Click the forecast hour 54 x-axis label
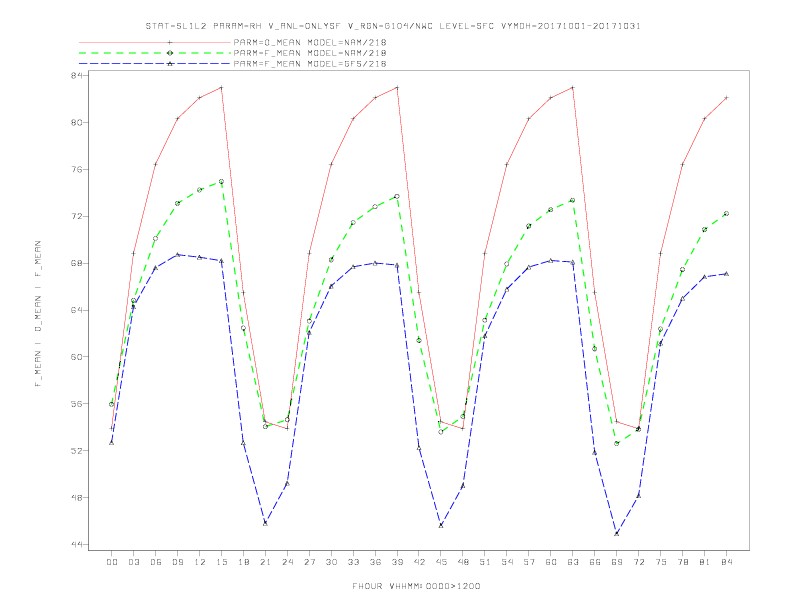Screen dimensions: 792x612 507,562
